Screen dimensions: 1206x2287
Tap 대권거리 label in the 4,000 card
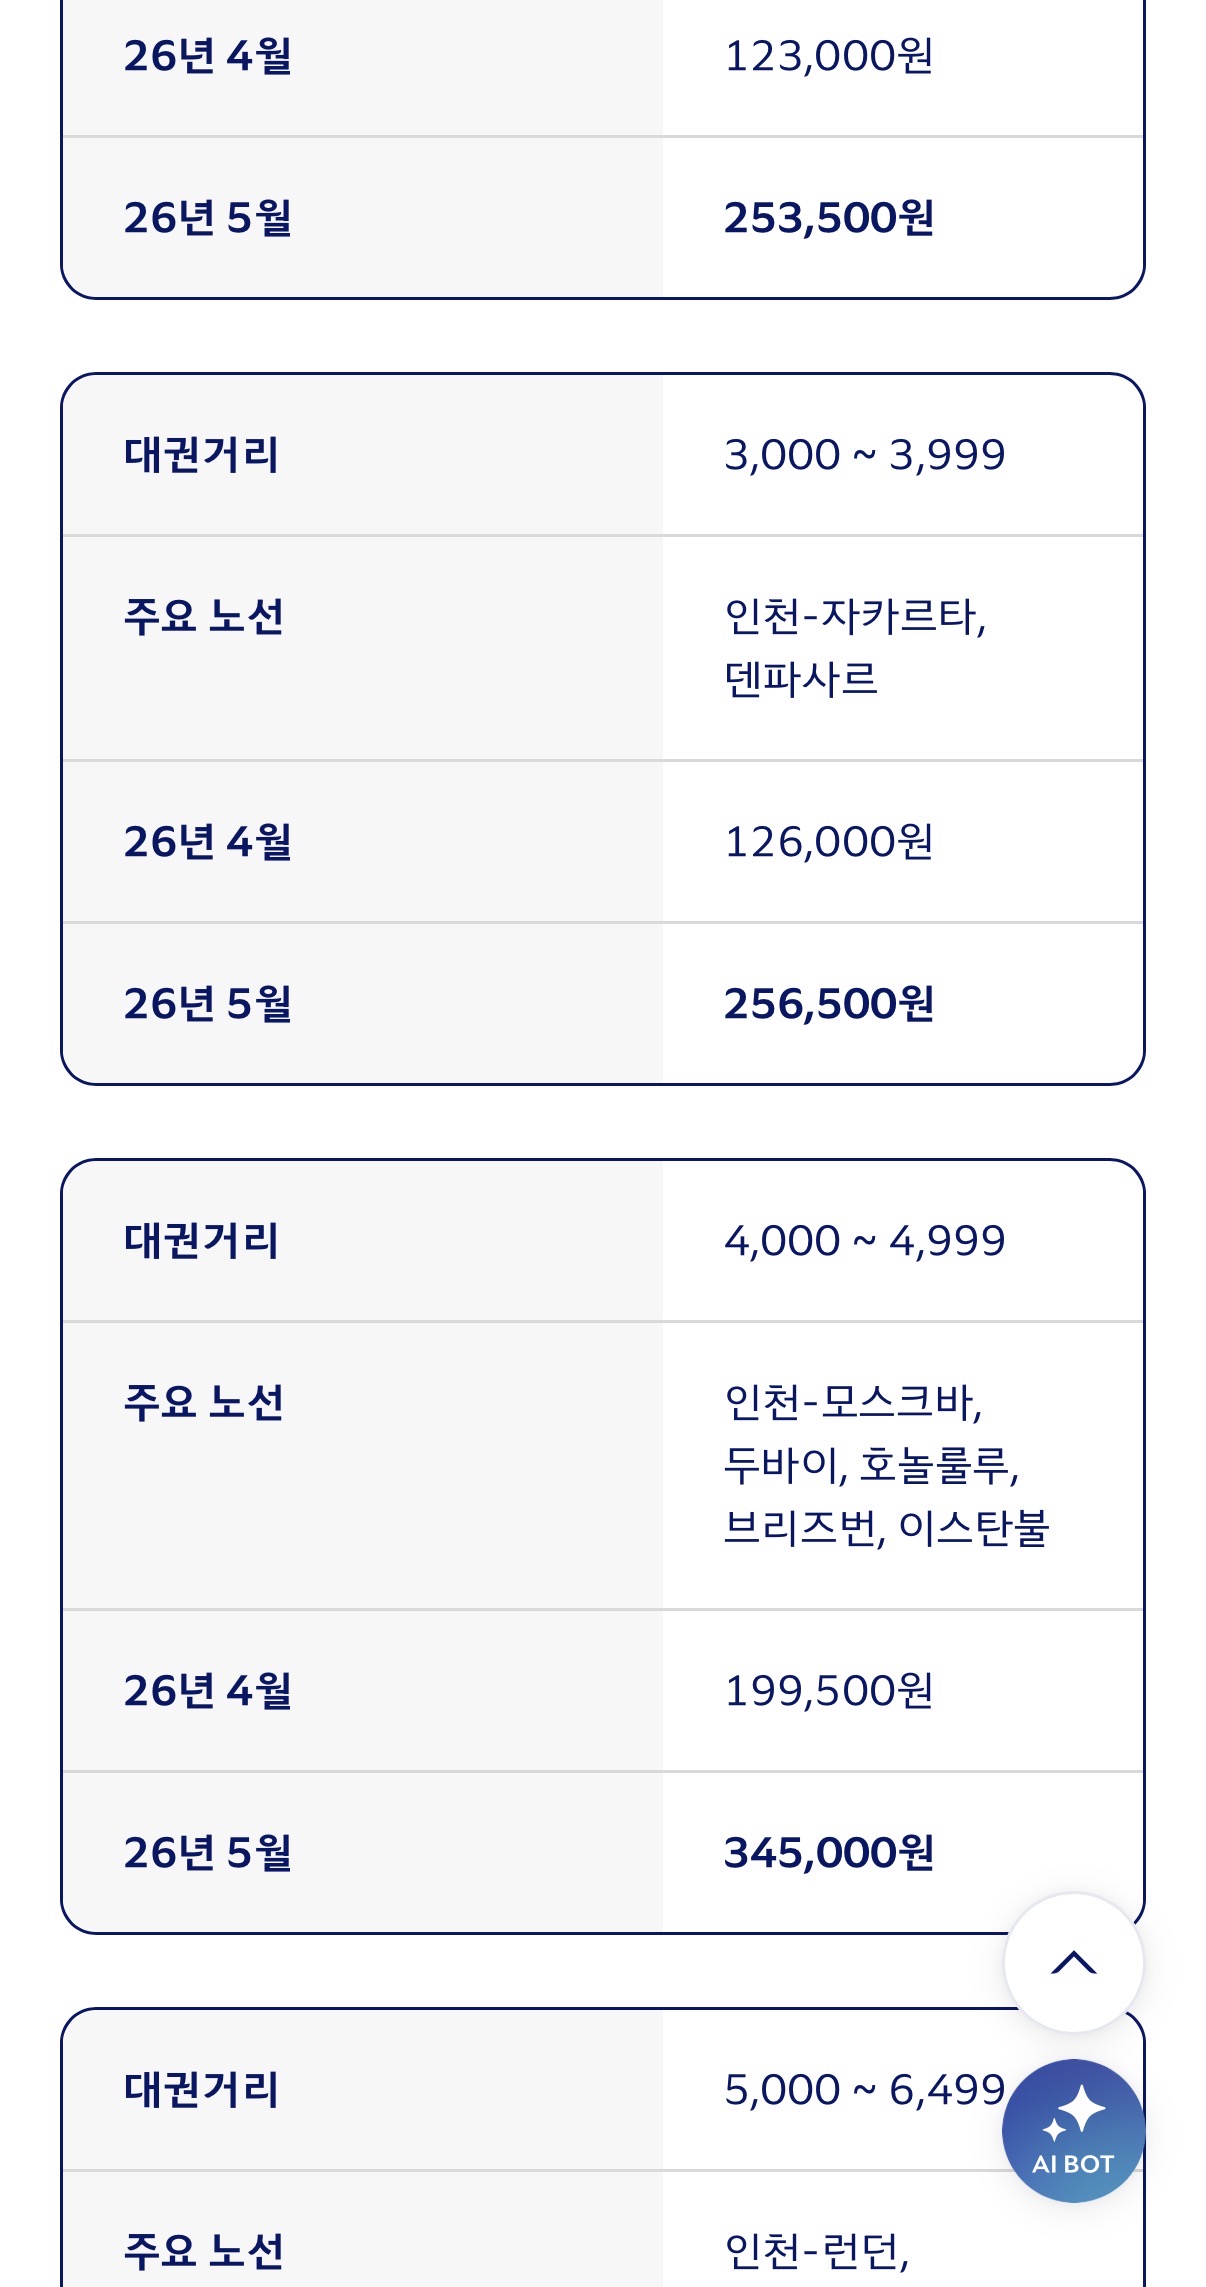(201, 1241)
